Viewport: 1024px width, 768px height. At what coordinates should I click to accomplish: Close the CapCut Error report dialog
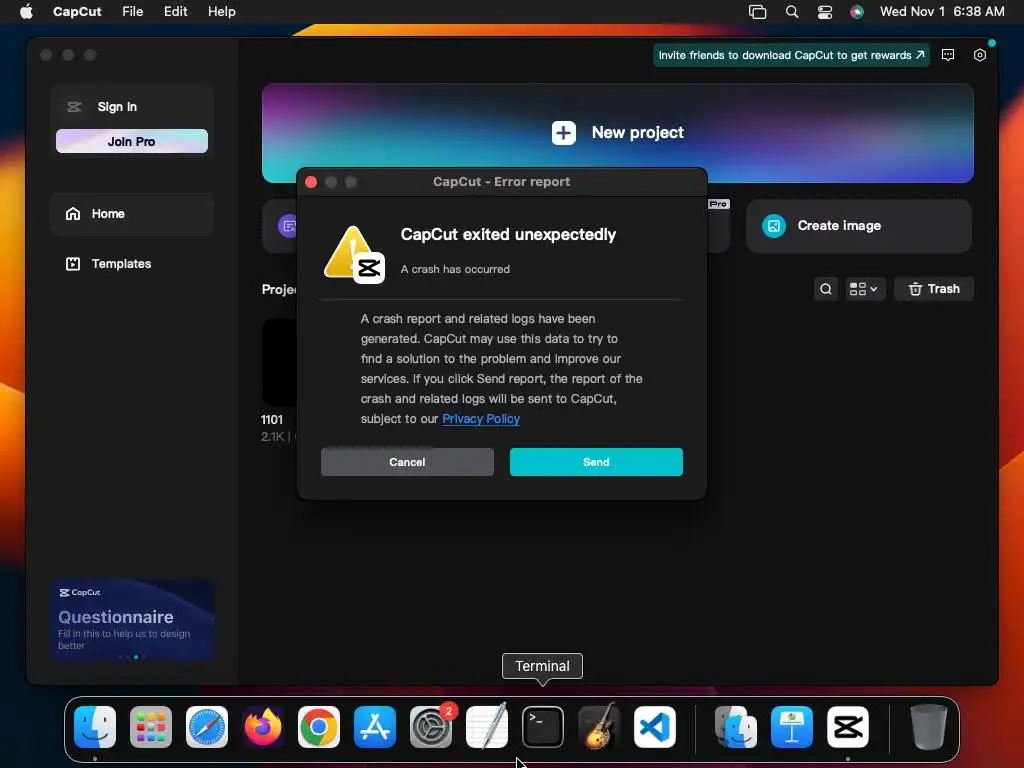[311, 182]
